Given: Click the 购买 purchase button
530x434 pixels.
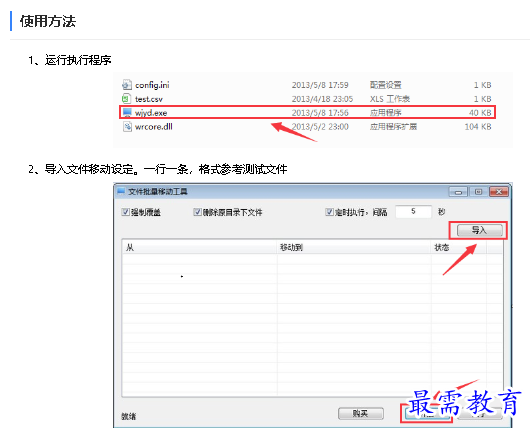Looking at the screenshot, I should click(361, 413).
